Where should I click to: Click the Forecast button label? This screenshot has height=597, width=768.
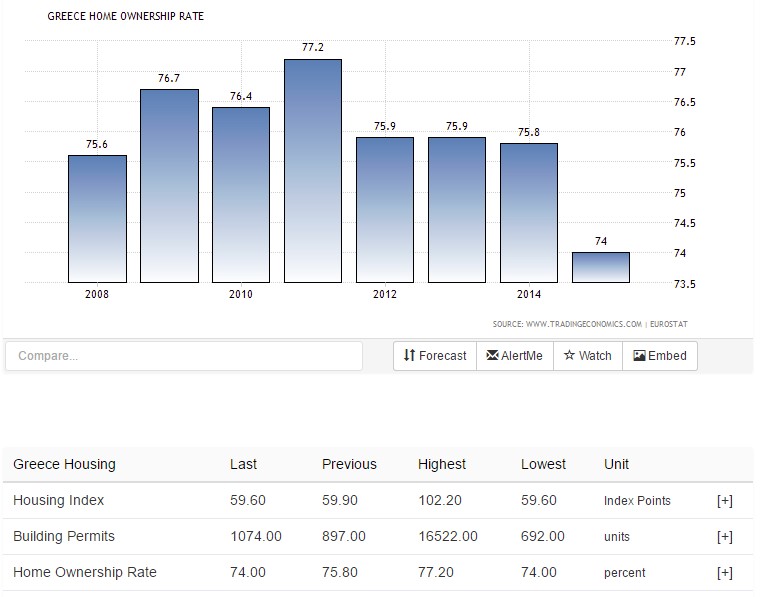[442, 356]
